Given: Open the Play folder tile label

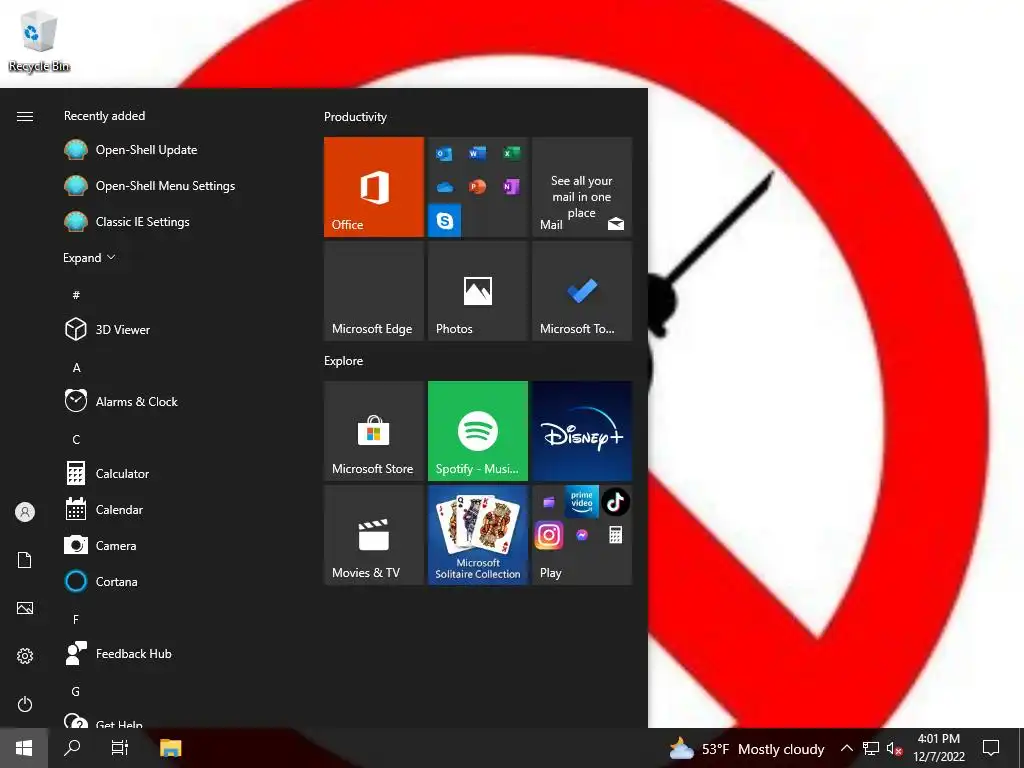Looking at the screenshot, I should click(551, 573).
